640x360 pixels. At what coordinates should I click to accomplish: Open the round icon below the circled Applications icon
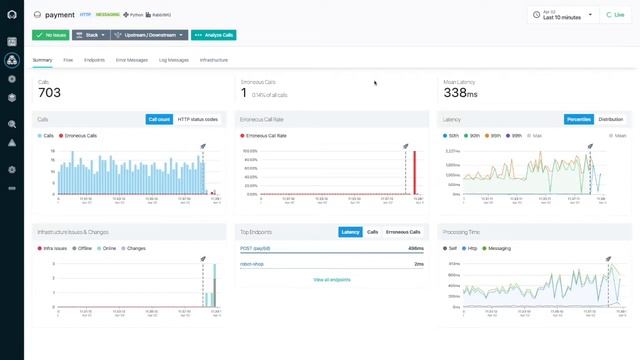coord(12,79)
